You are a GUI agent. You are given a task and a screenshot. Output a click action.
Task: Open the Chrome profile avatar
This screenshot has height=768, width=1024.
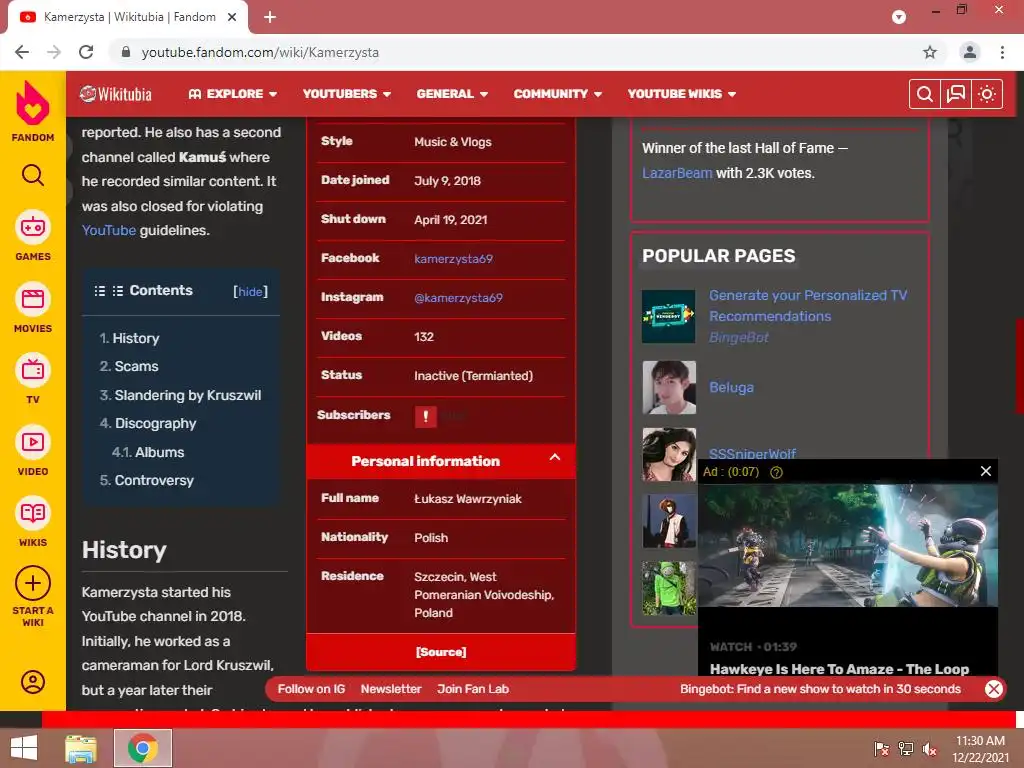[970, 52]
